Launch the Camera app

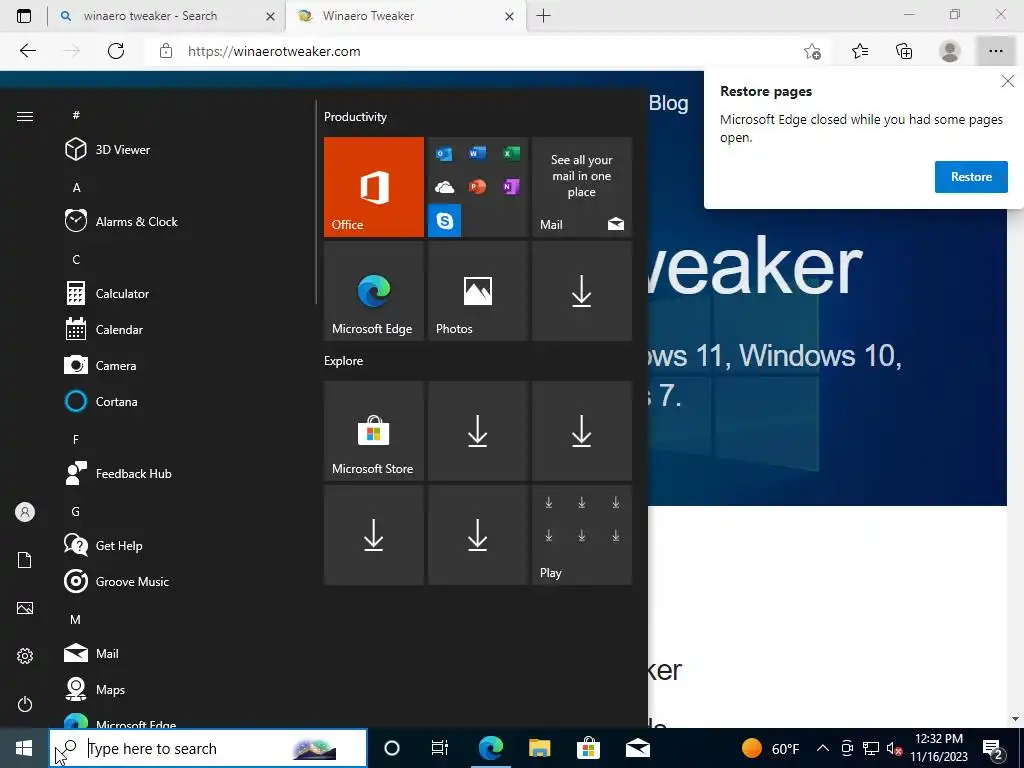coord(183,365)
